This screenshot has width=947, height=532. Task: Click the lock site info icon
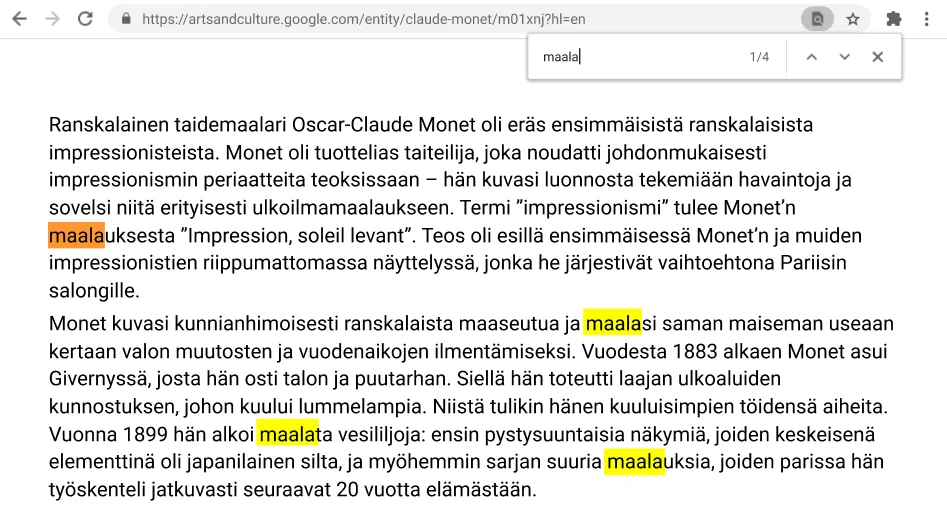(x=126, y=19)
